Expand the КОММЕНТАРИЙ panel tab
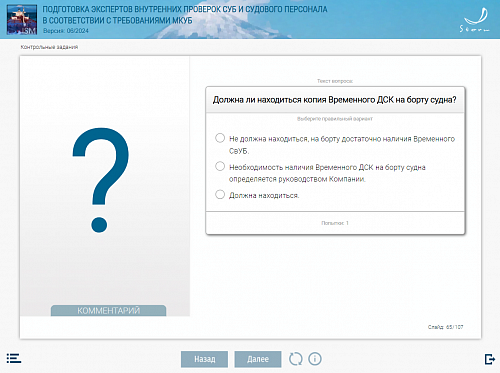Screen dimensions: 500x373 [108, 310]
